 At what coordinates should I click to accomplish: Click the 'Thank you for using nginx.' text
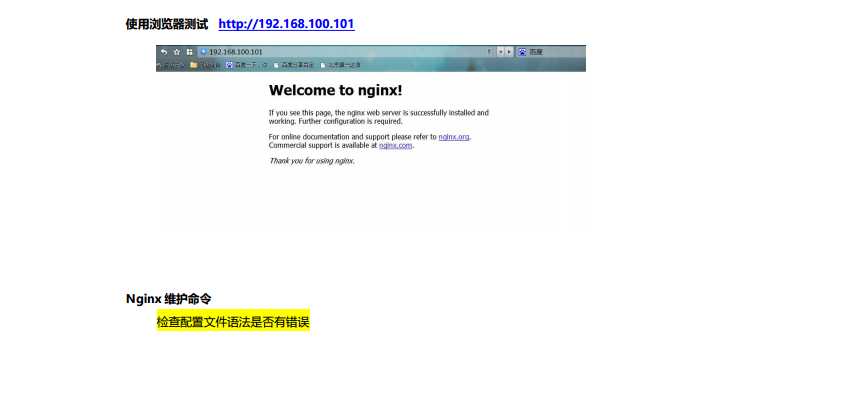[312, 161]
